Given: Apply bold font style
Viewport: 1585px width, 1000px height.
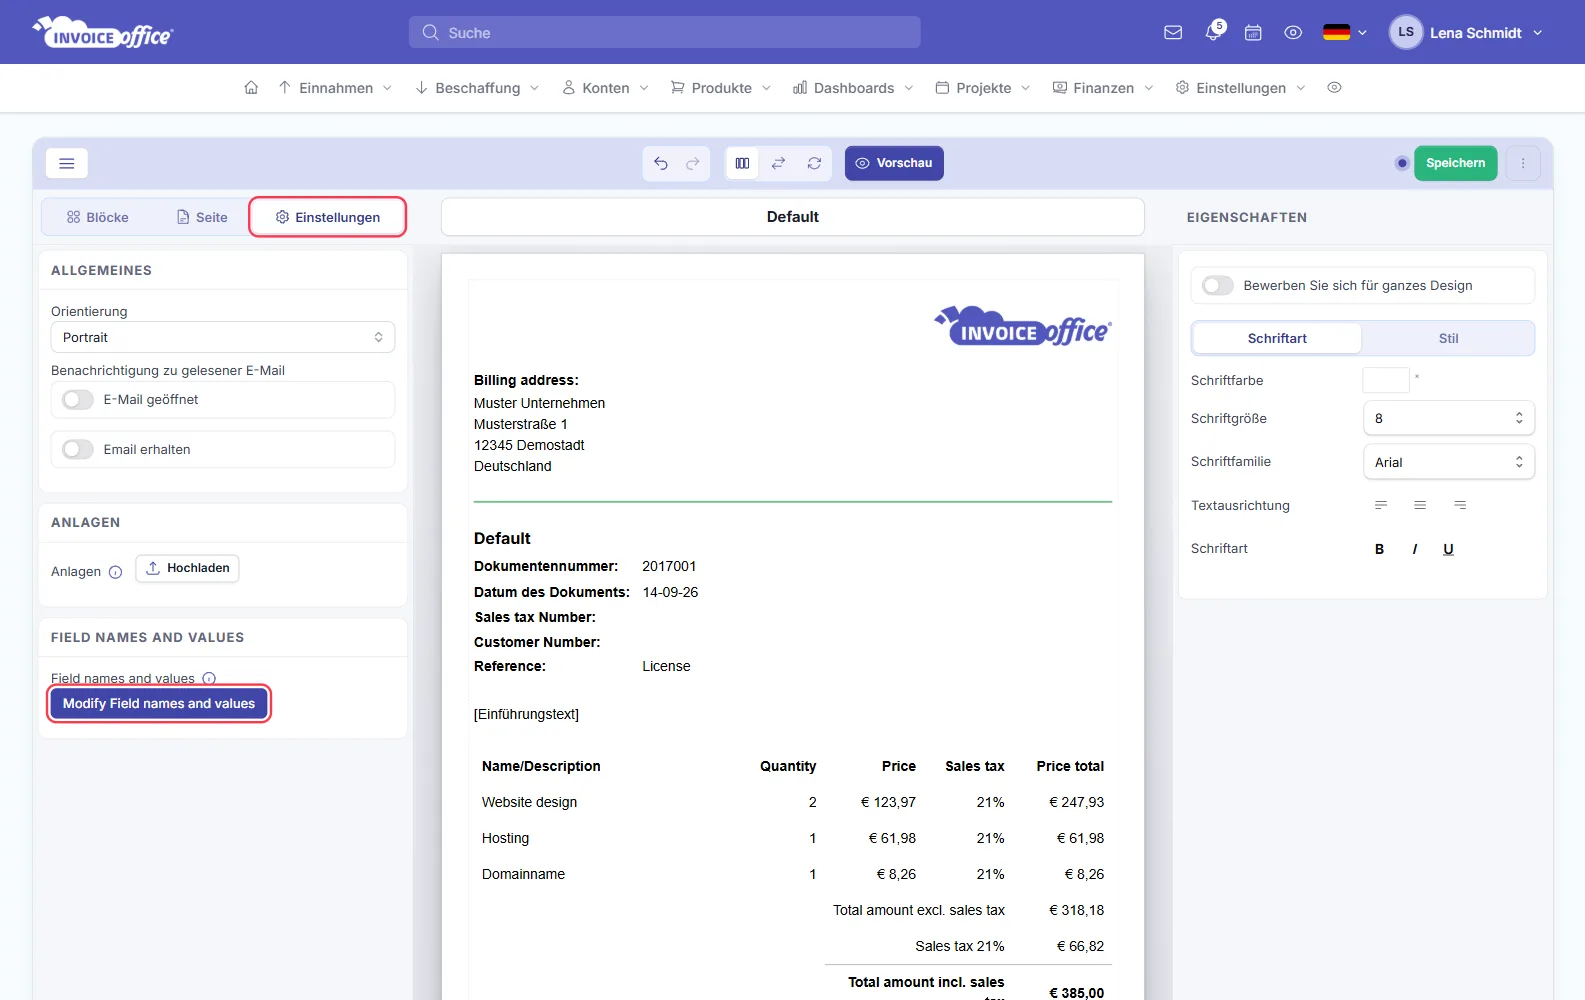Looking at the screenshot, I should [x=1380, y=549].
